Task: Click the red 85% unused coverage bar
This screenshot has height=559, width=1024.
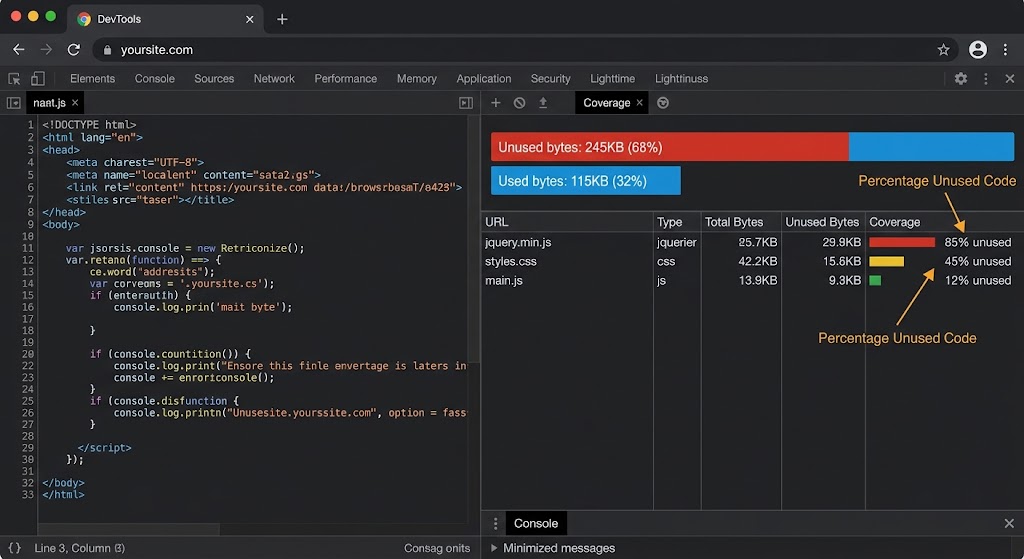Action: click(x=902, y=242)
